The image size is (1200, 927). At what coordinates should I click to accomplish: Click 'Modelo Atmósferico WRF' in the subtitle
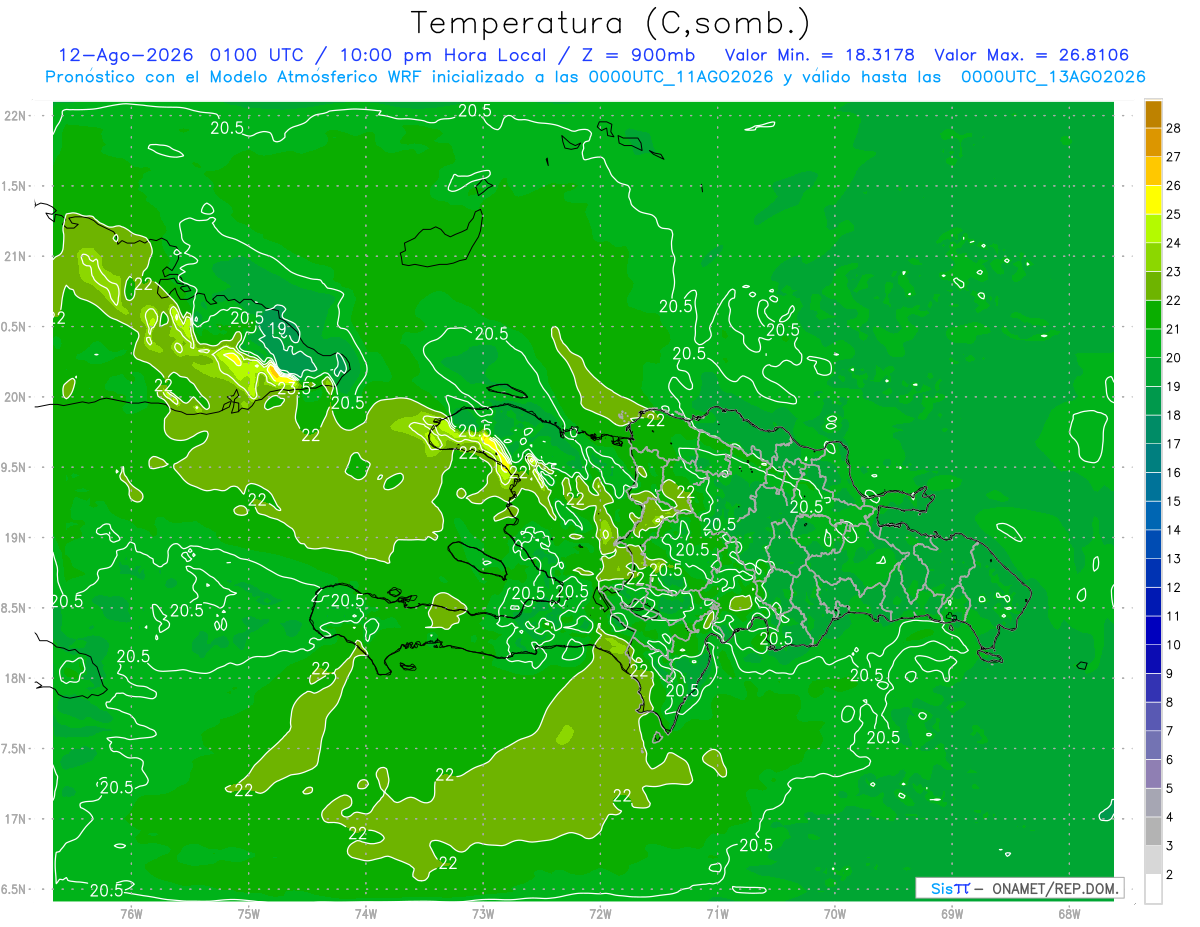(x=319, y=77)
